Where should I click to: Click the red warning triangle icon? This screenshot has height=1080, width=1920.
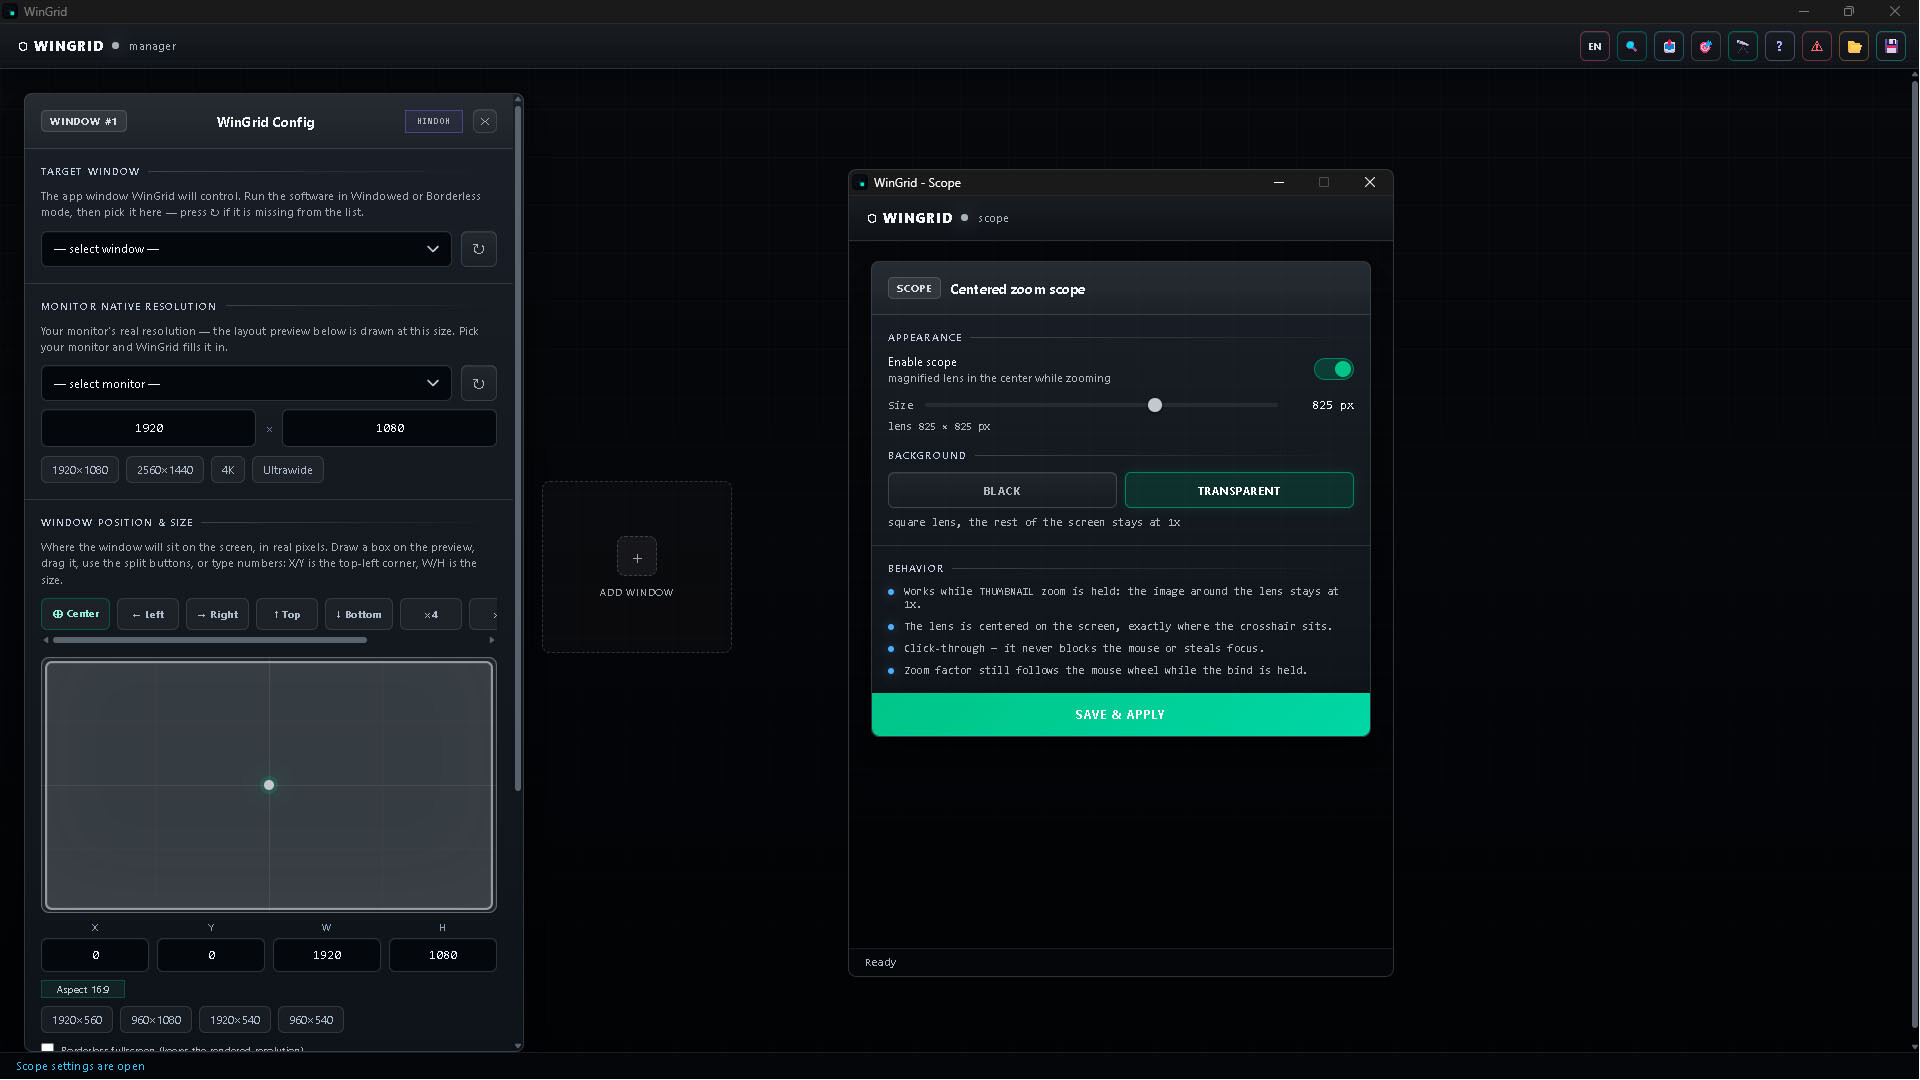1817,46
